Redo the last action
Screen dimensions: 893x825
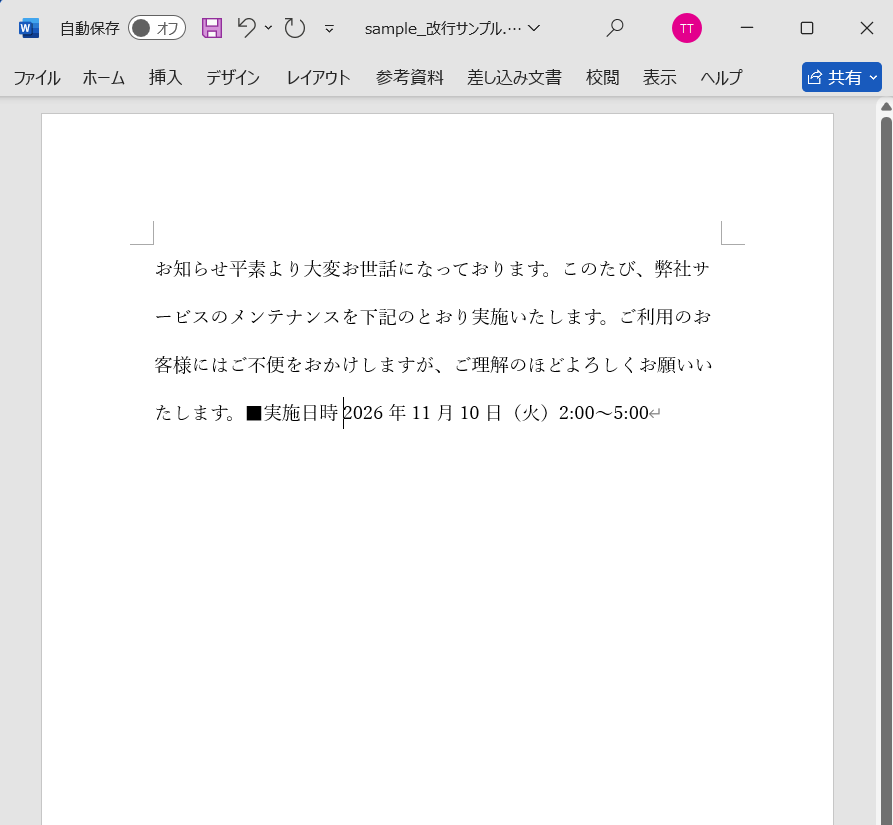(294, 28)
